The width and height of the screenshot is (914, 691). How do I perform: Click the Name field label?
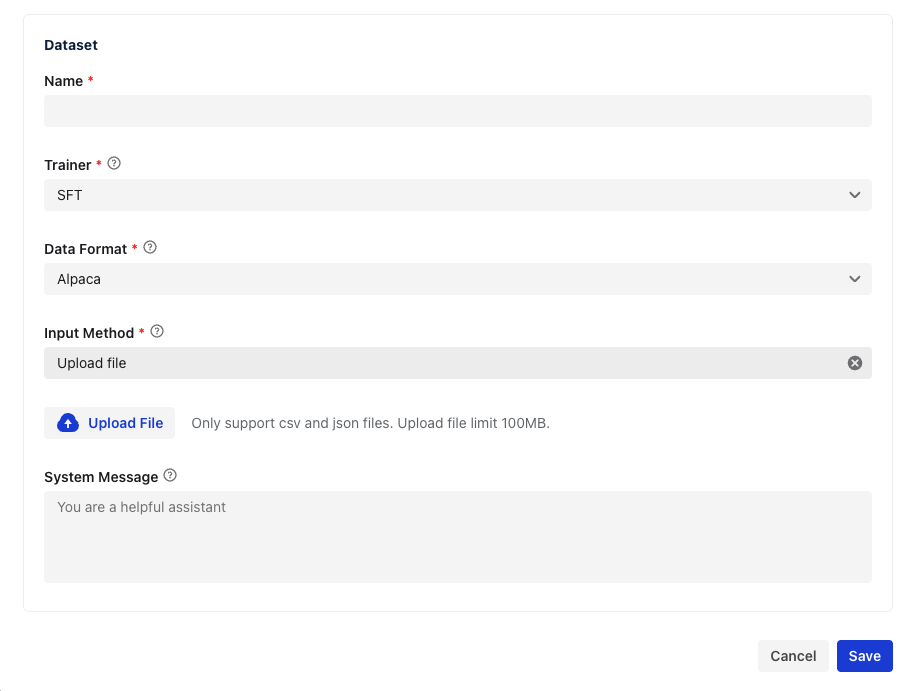(64, 81)
